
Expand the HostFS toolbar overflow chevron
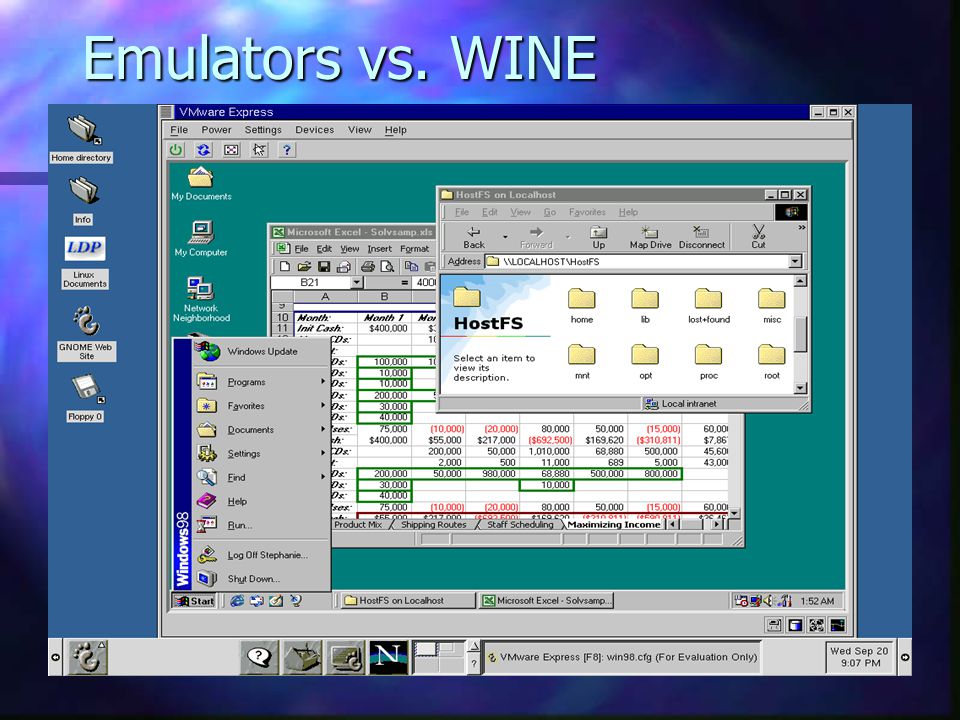(801, 228)
